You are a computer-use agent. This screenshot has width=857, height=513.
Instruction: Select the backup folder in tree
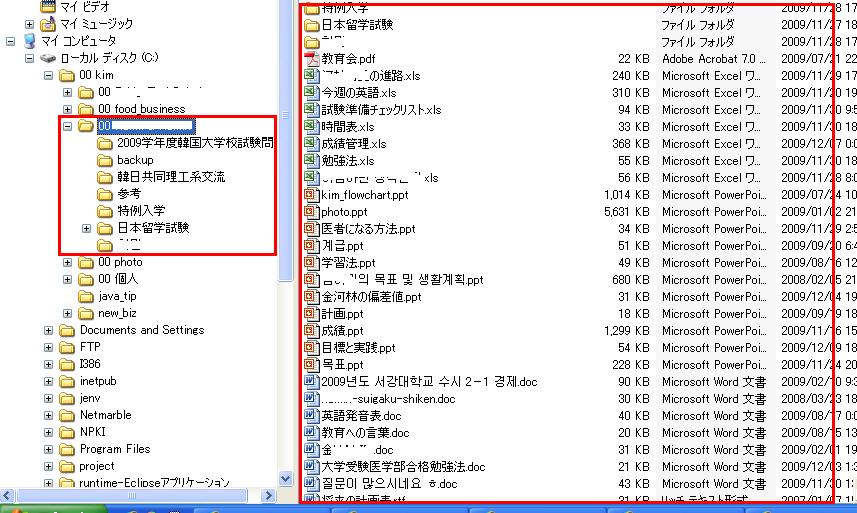point(135,160)
